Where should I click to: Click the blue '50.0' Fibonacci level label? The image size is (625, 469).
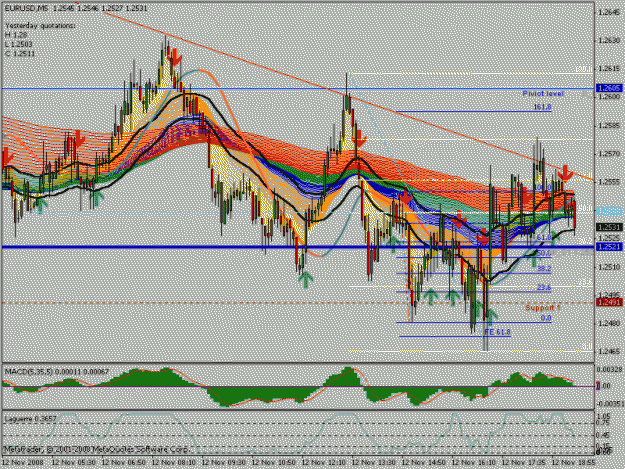pyautogui.click(x=544, y=253)
